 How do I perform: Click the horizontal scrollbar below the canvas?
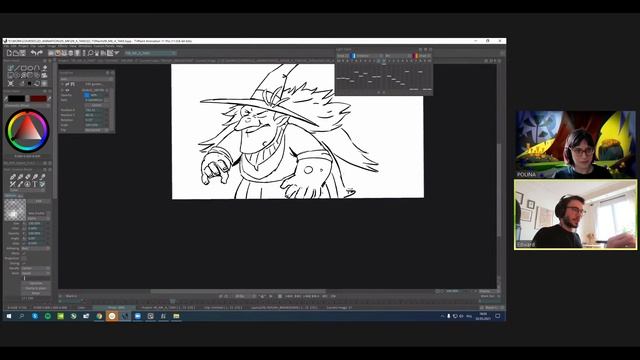click(x=237, y=291)
